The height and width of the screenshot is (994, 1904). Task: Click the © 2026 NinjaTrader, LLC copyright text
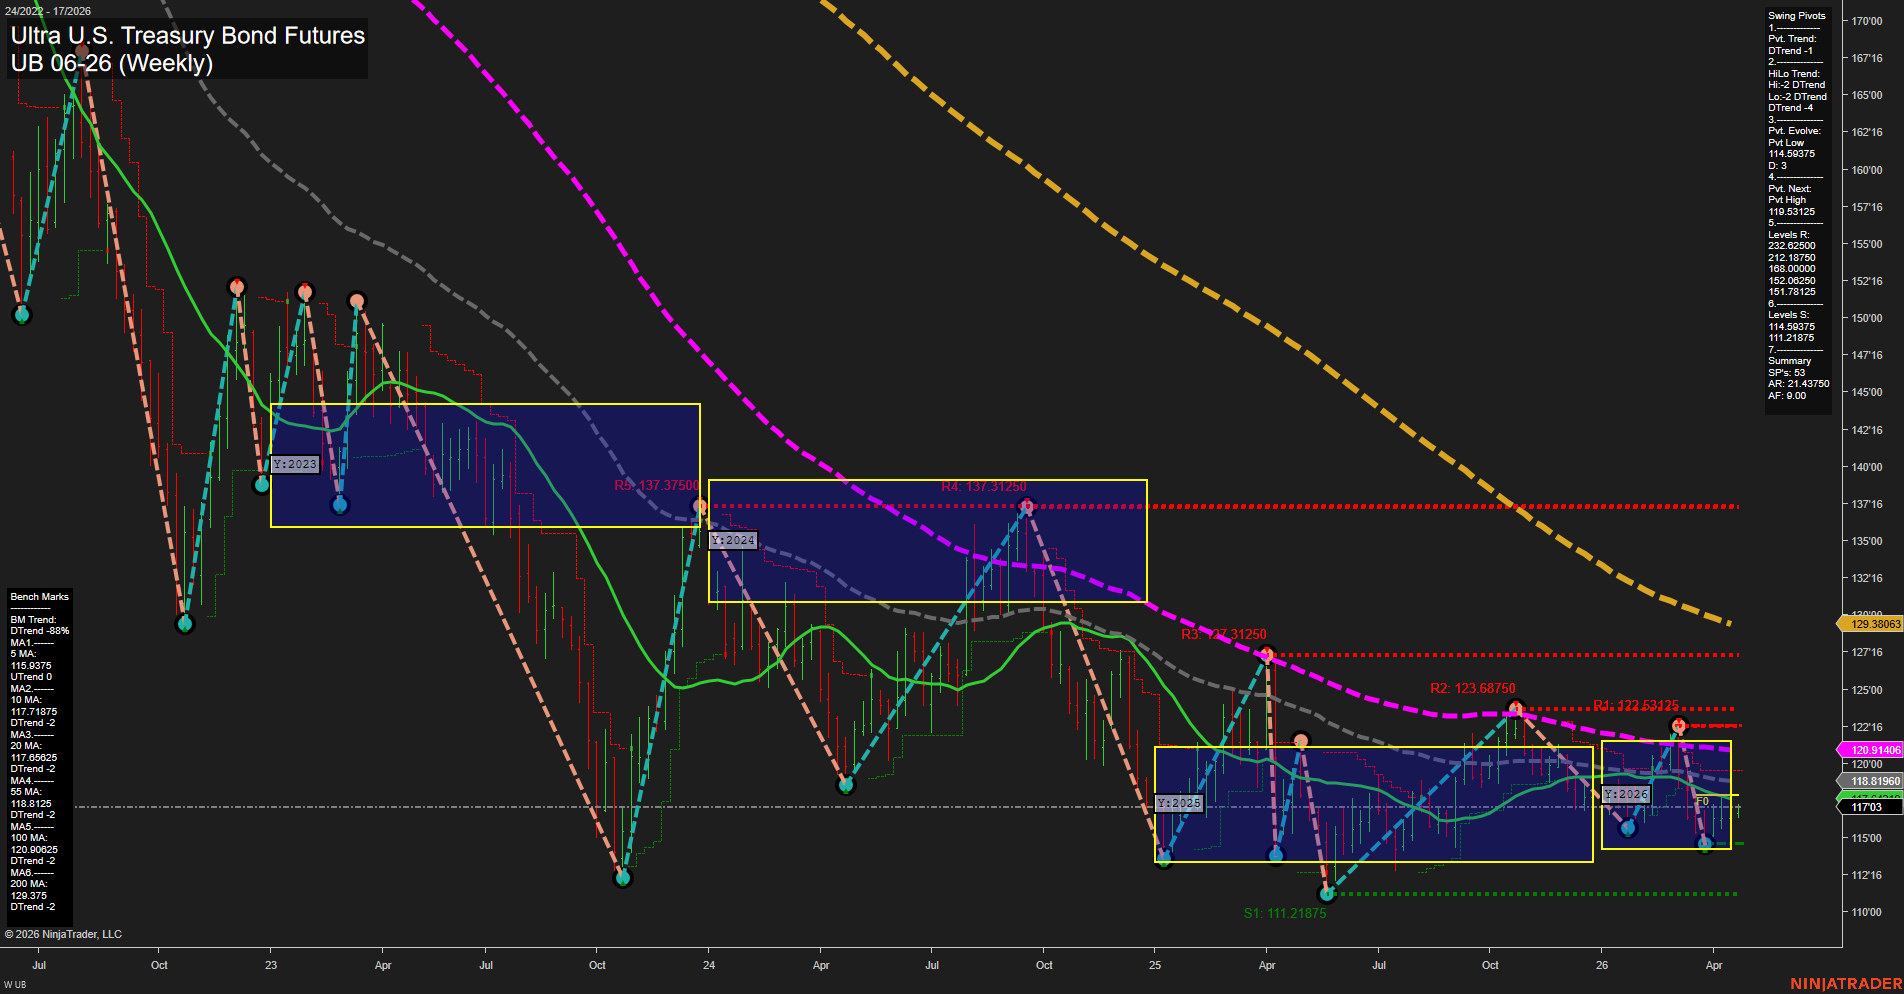tap(64, 933)
